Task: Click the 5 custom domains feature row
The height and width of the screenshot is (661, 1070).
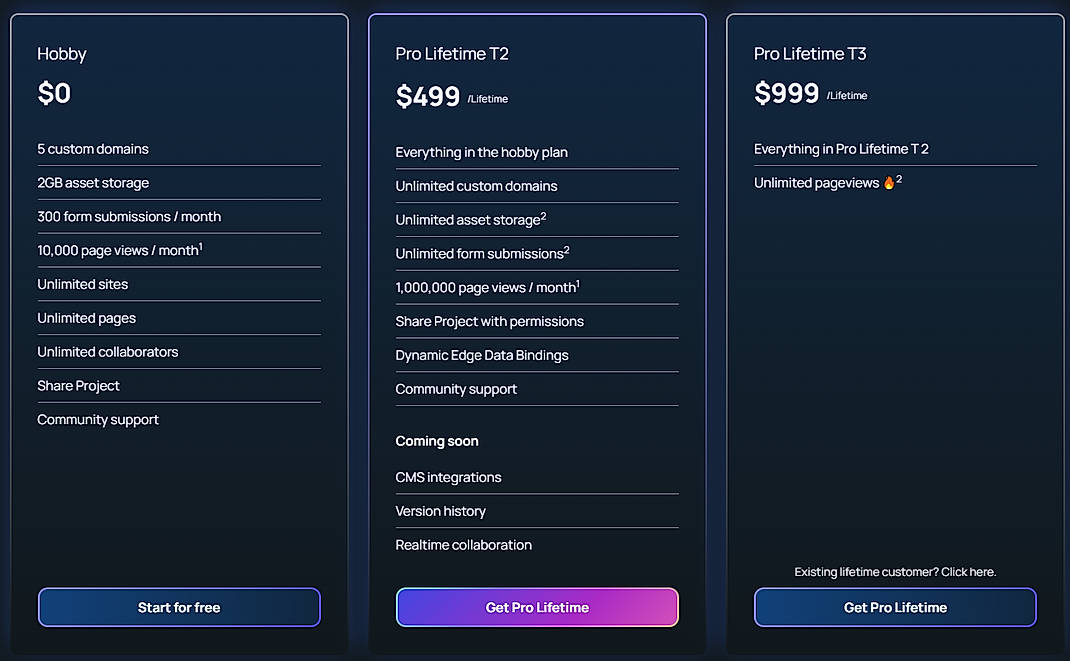Action: 91,148
